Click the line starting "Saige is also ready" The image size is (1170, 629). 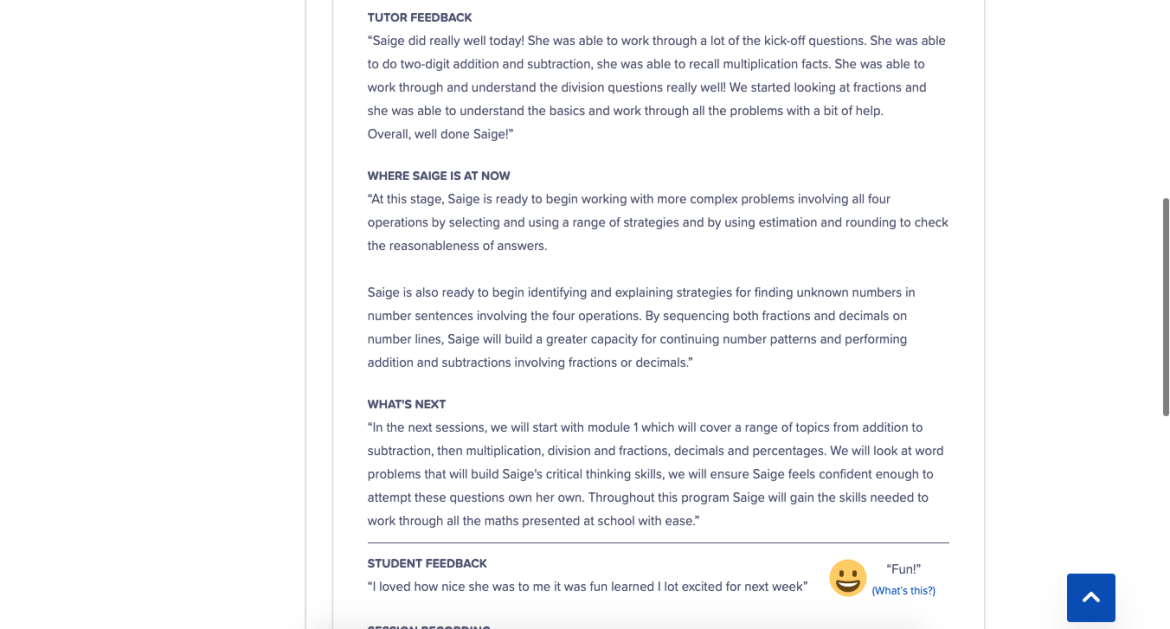[x=640, y=293]
